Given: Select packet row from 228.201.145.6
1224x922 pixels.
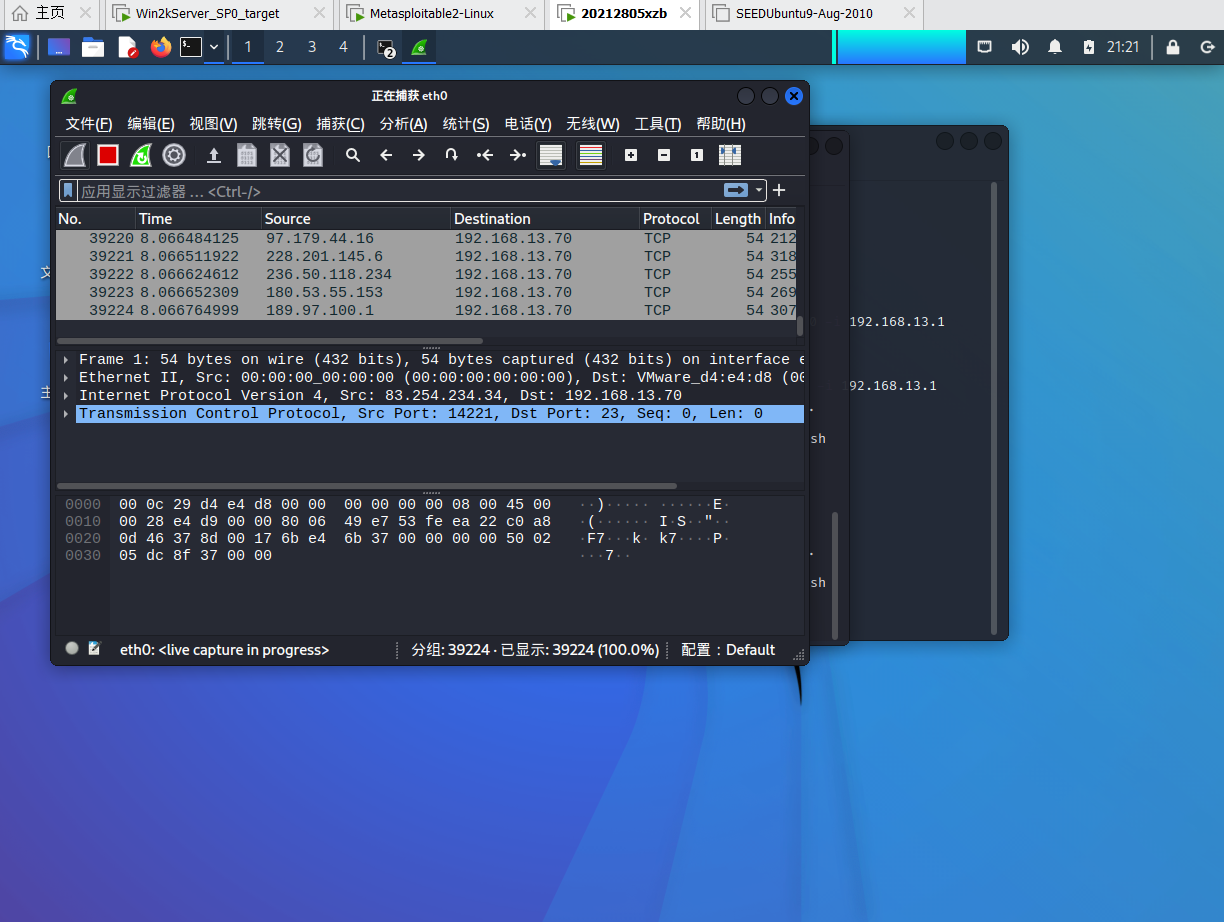Looking at the screenshot, I should 426,256.
